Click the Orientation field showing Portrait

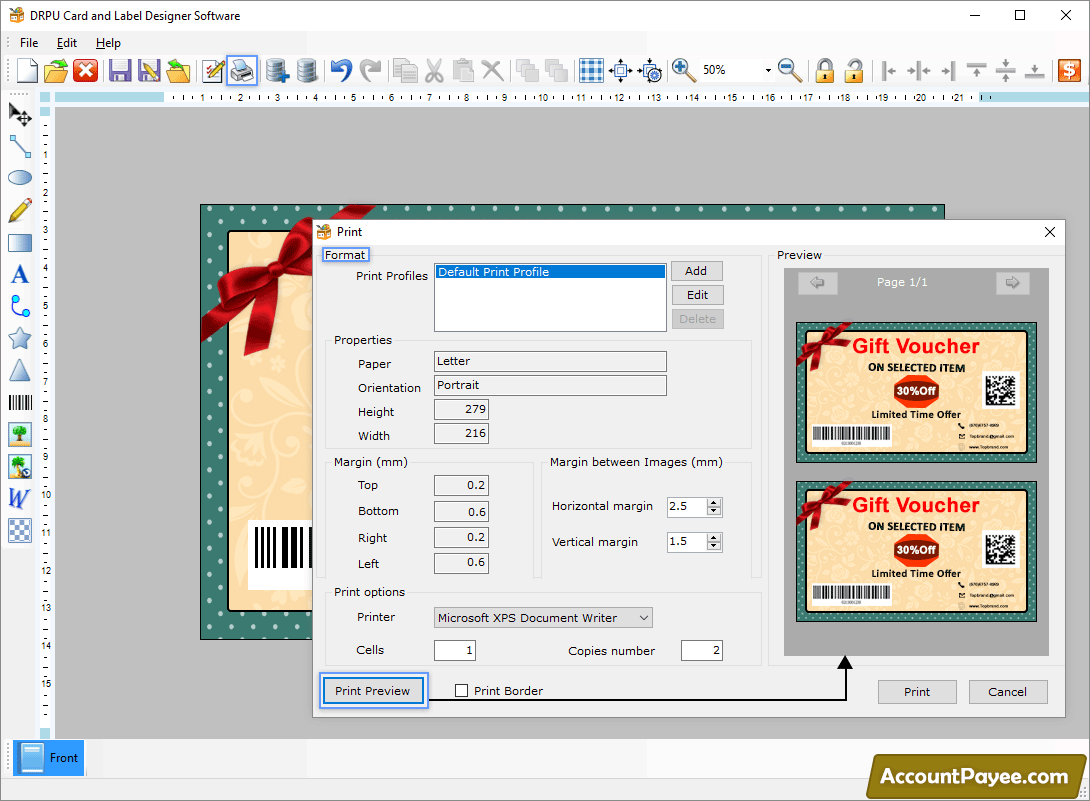551,385
